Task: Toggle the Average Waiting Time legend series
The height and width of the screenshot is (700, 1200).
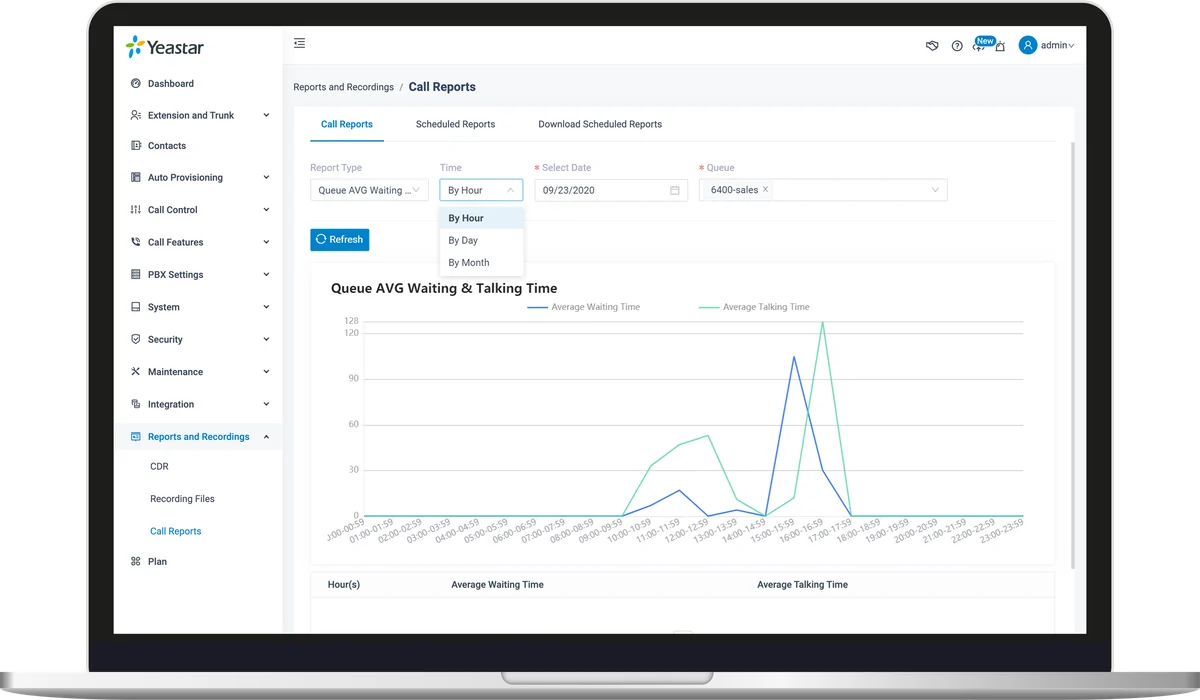Action: coord(584,307)
